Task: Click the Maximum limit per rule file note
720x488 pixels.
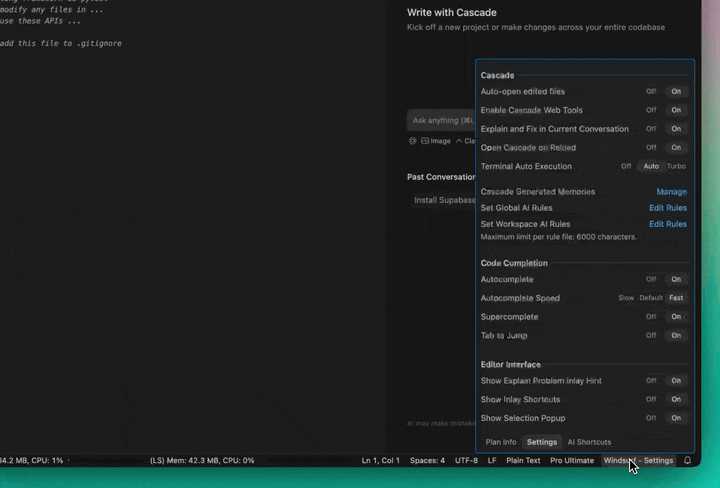Action: [x=558, y=237]
